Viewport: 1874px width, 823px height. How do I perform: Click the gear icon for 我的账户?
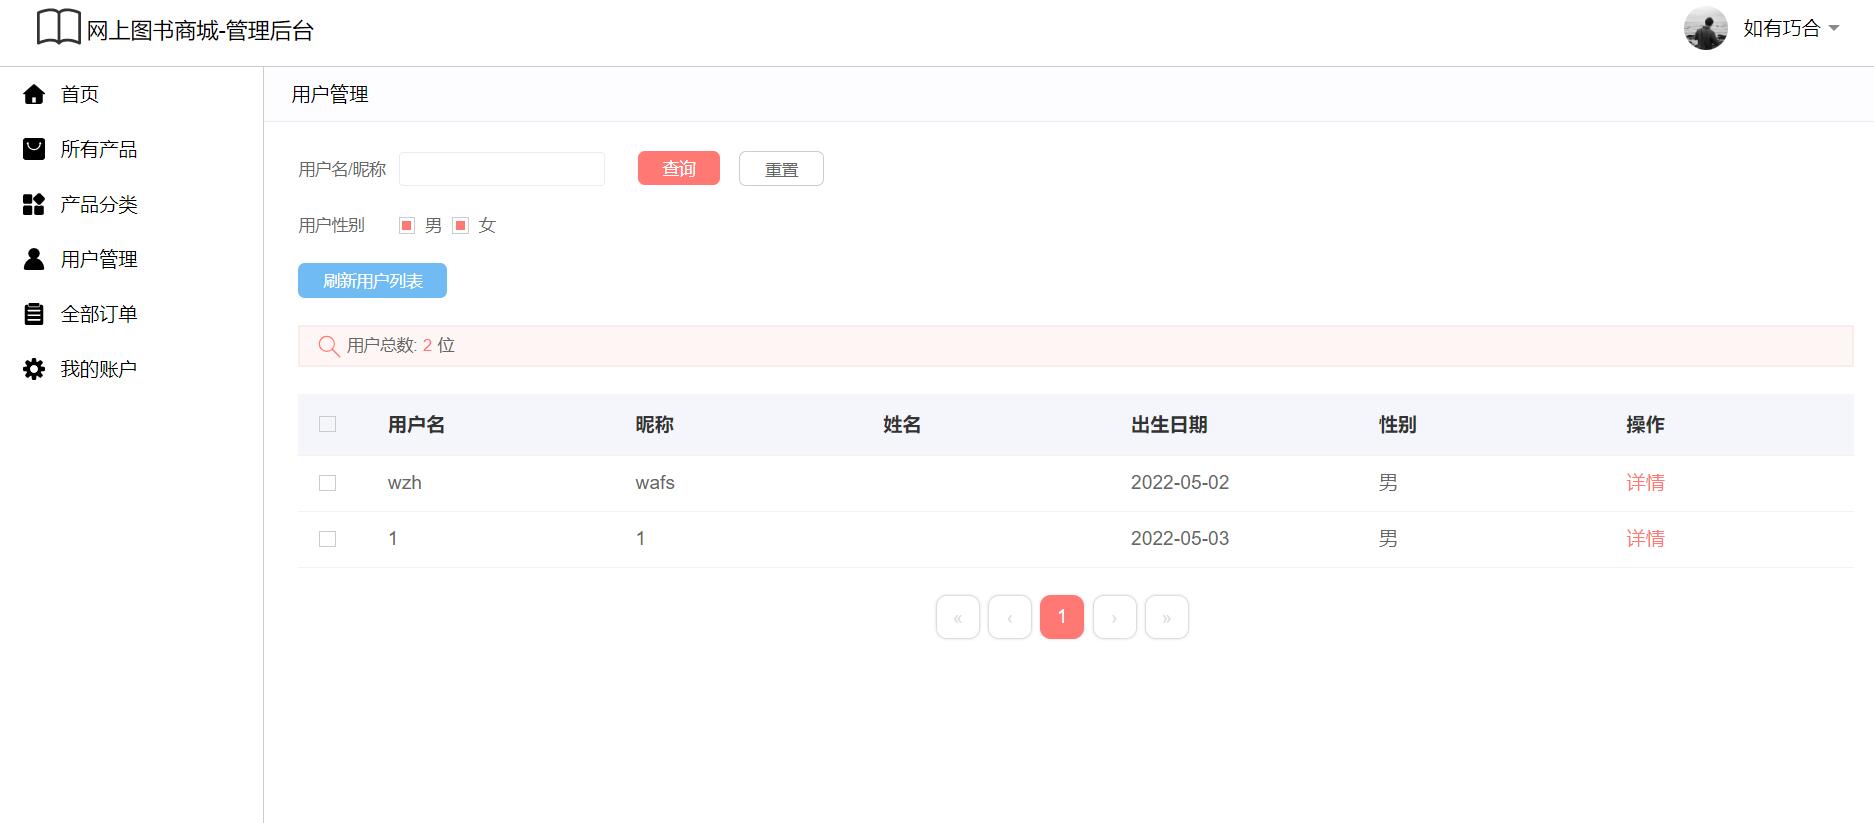point(34,369)
